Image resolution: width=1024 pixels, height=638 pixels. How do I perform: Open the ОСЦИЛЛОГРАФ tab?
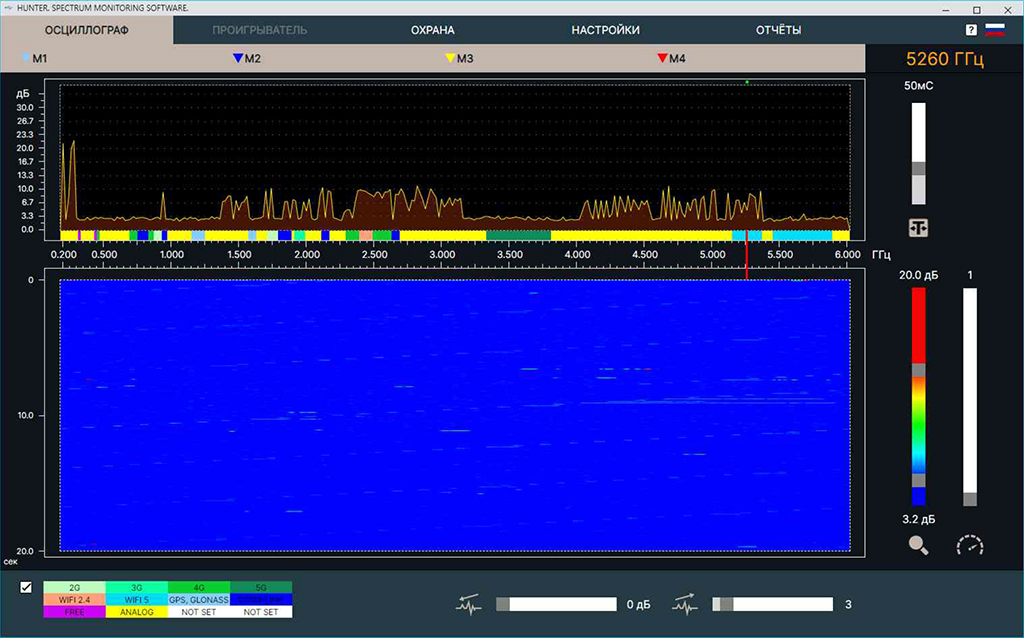pyautogui.click(x=87, y=30)
